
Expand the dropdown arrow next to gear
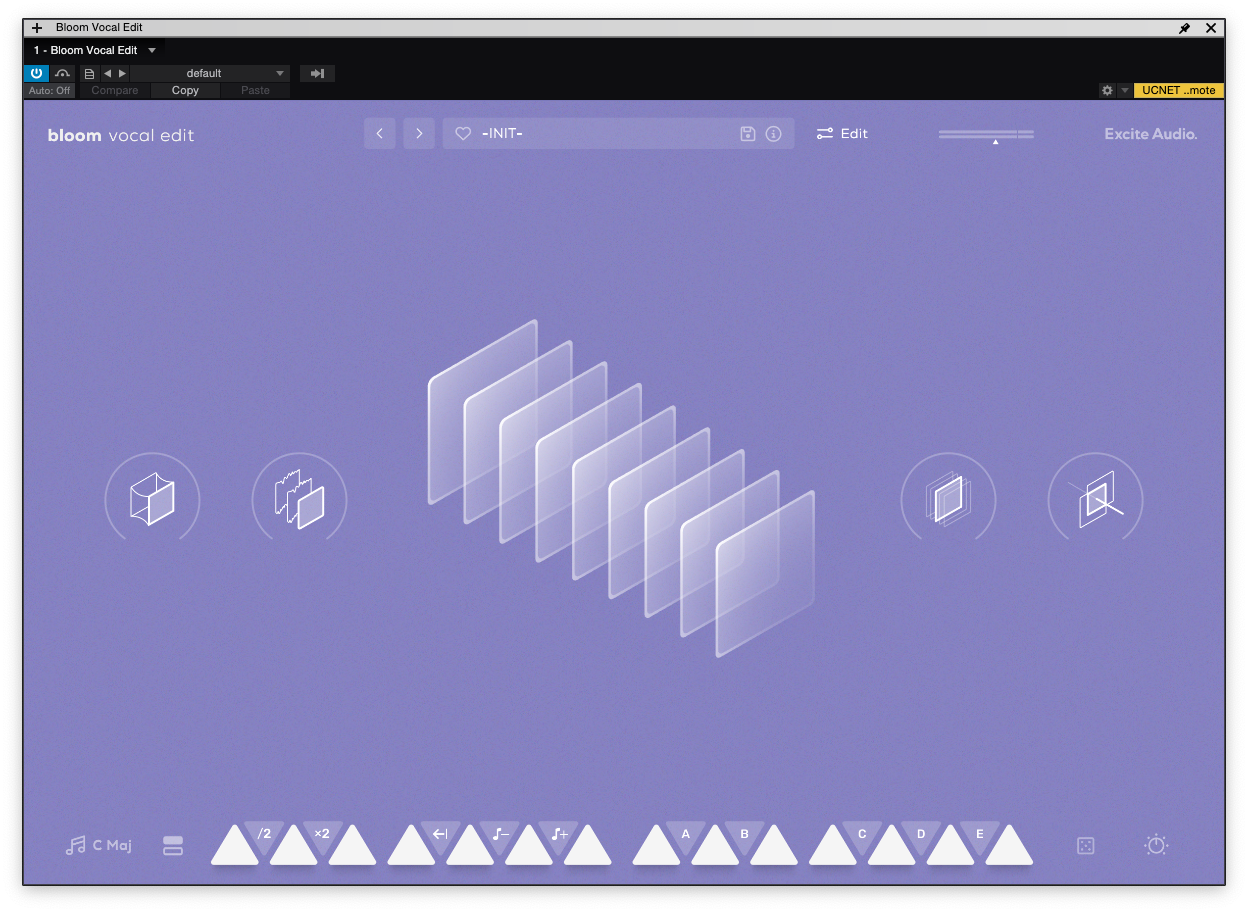pyautogui.click(x=1125, y=90)
